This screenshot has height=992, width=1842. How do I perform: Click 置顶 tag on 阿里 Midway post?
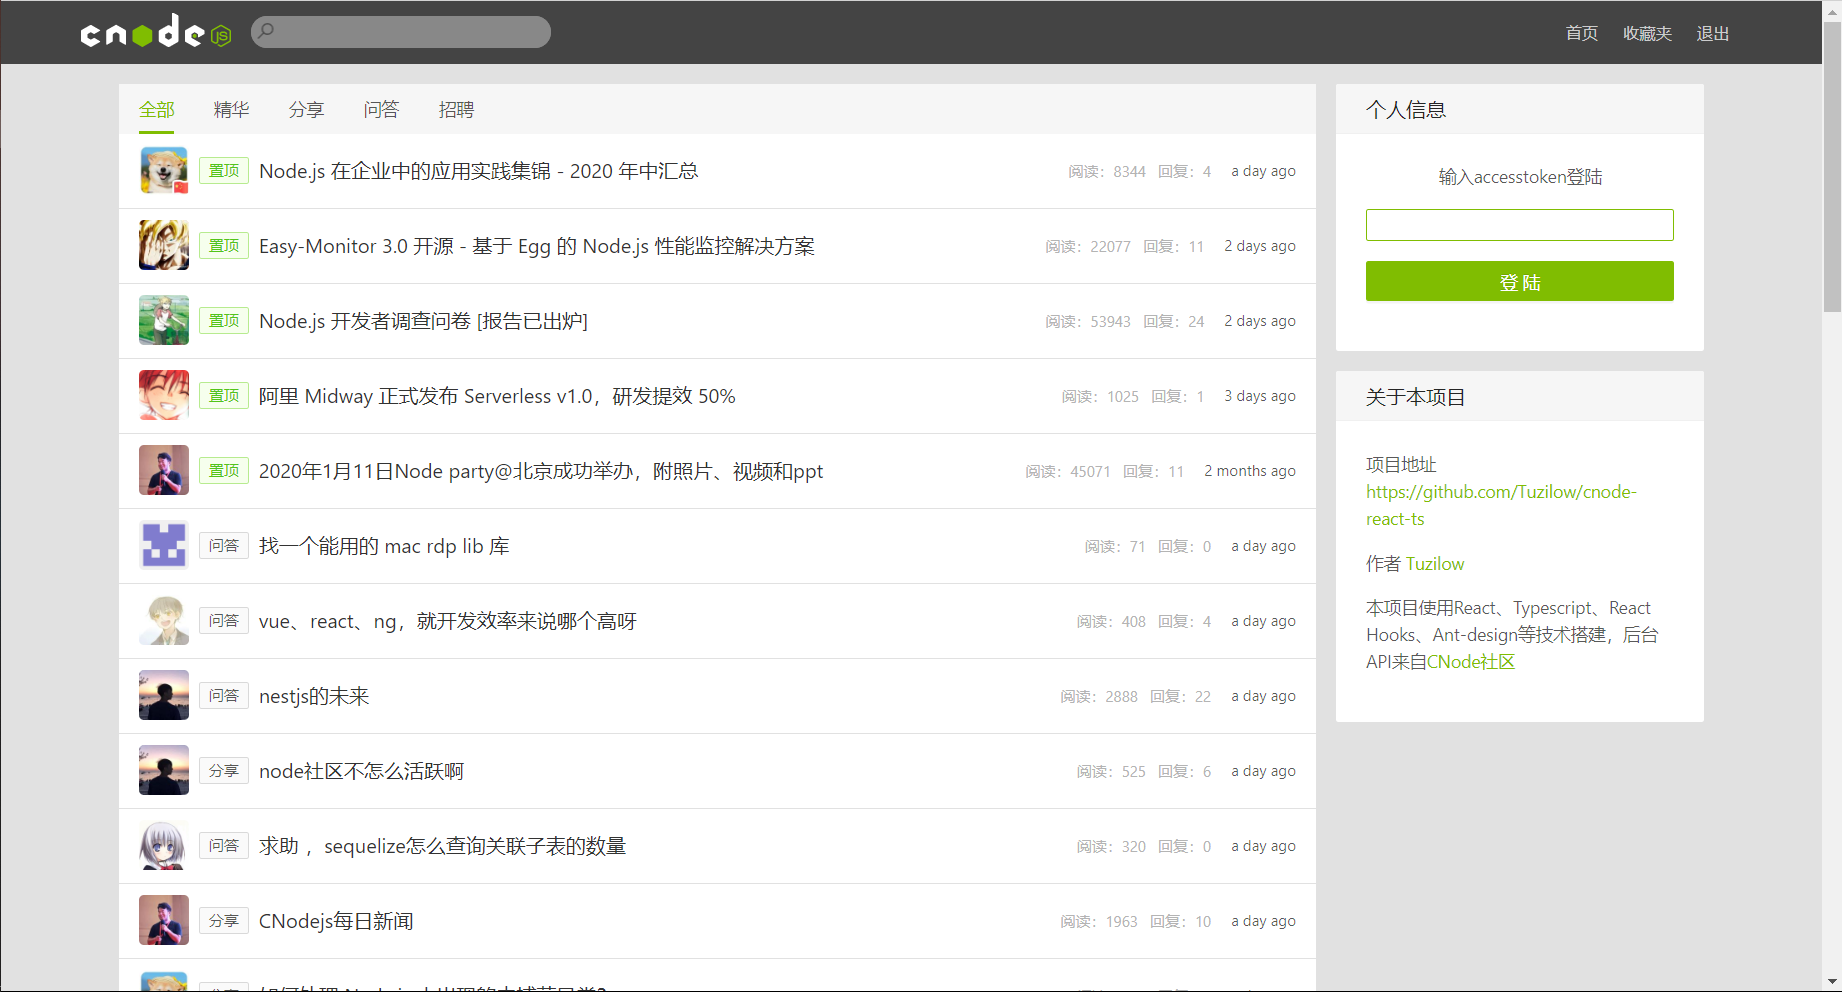pyautogui.click(x=224, y=395)
